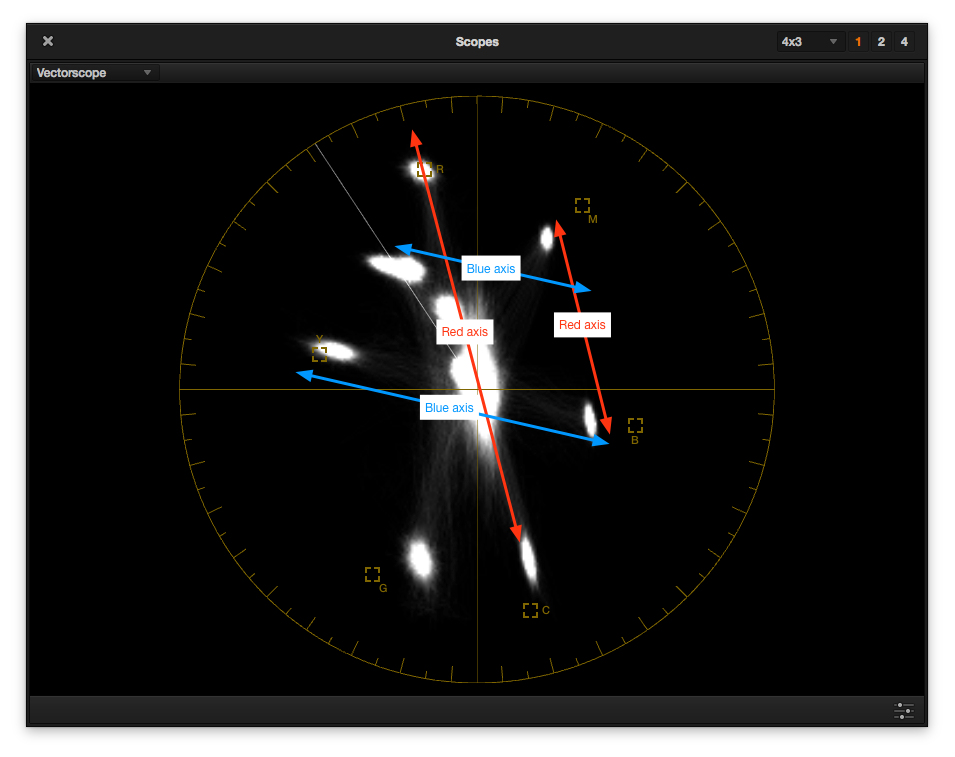
Task: Click the vectorscope graticule center crosshair
Action: pyautogui.click(x=477, y=389)
